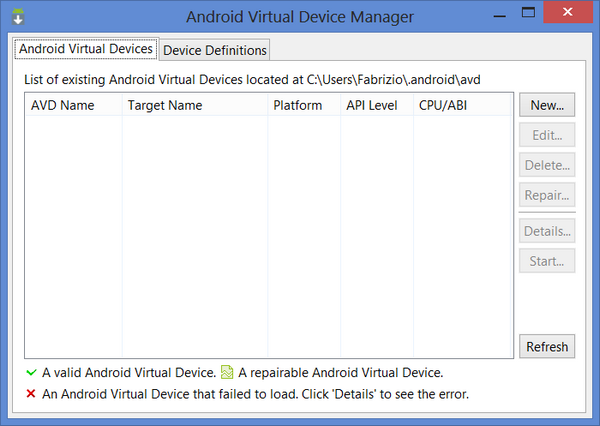Click the green checkmark valid device icon
This screenshot has width=600, height=426.
coord(30,373)
